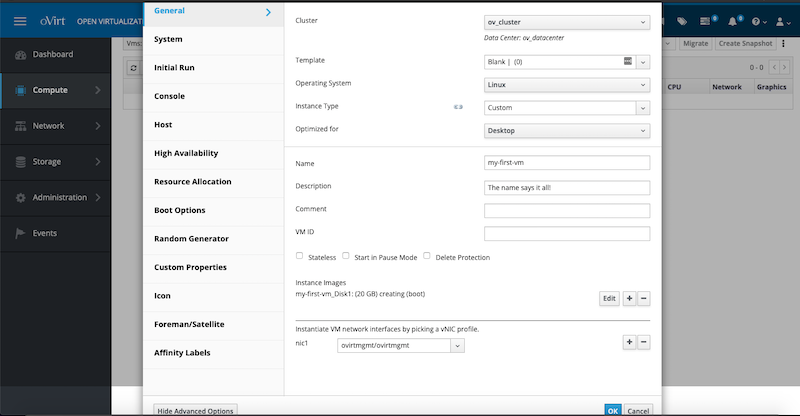This screenshot has height=416, width=800.
Task: Open the Template dropdown arrow
Action: click(x=643, y=62)
